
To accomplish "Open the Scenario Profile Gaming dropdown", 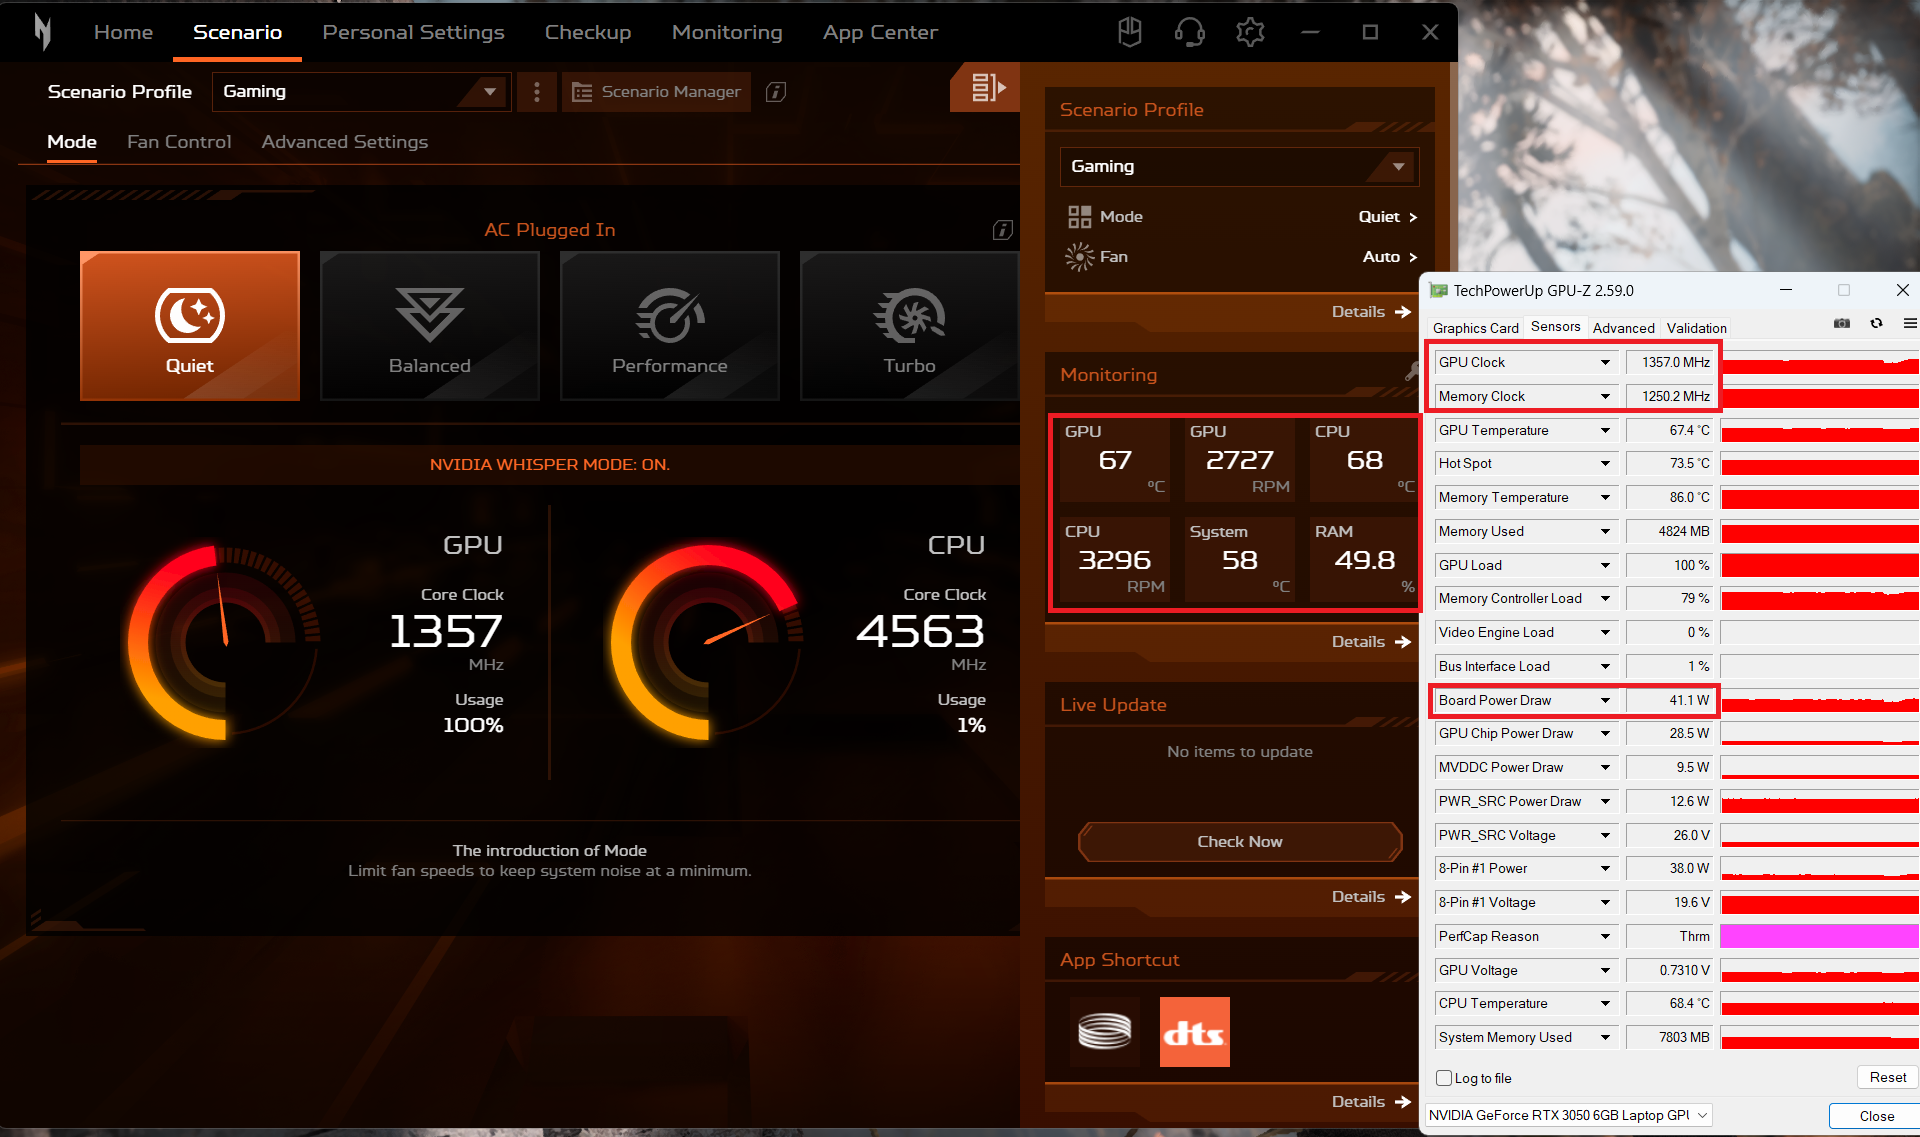I will [x=361, y=92].
